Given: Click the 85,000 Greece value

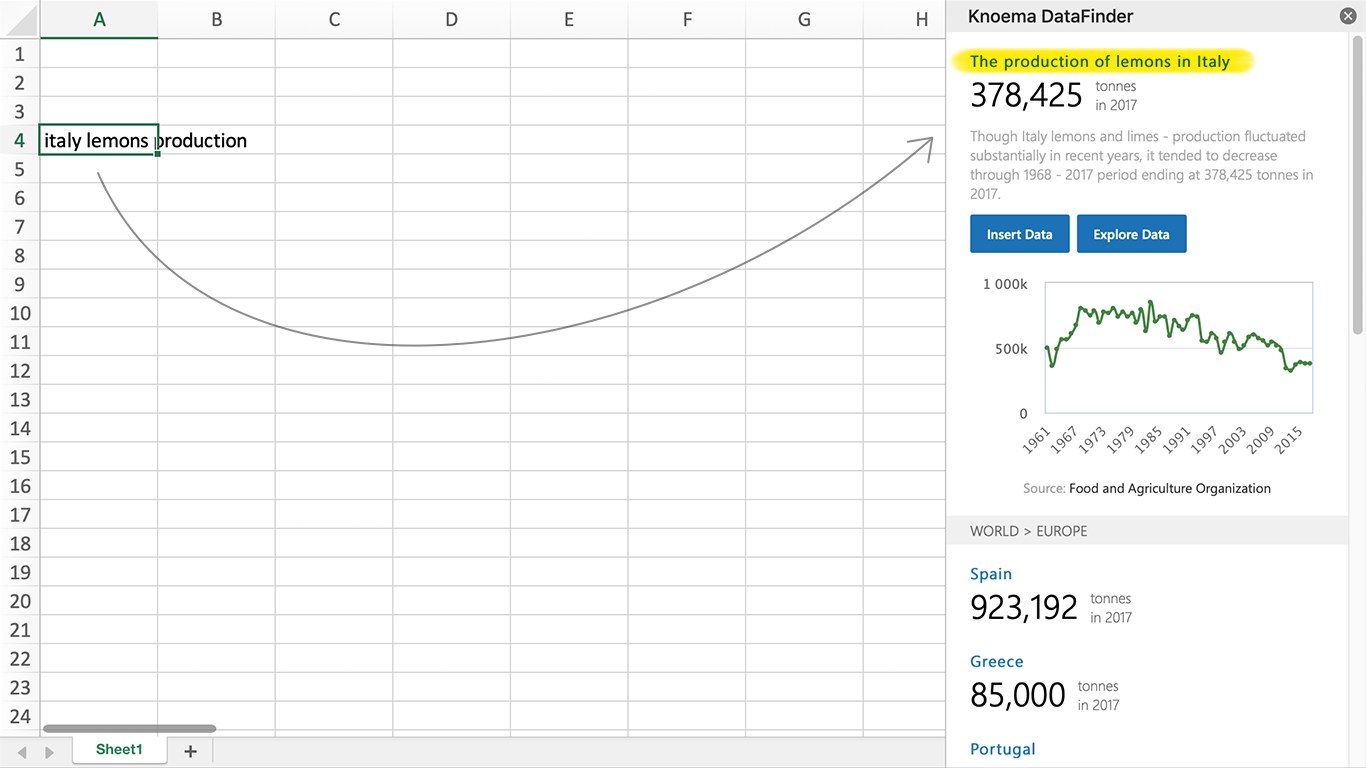Looking at the screenshot, I should point(1018,695).
